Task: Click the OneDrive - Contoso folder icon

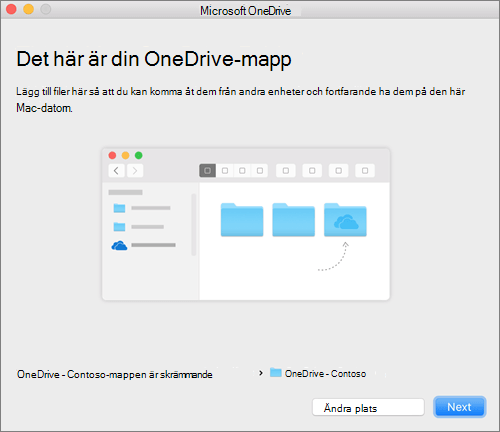Action: tap(276, 372)
